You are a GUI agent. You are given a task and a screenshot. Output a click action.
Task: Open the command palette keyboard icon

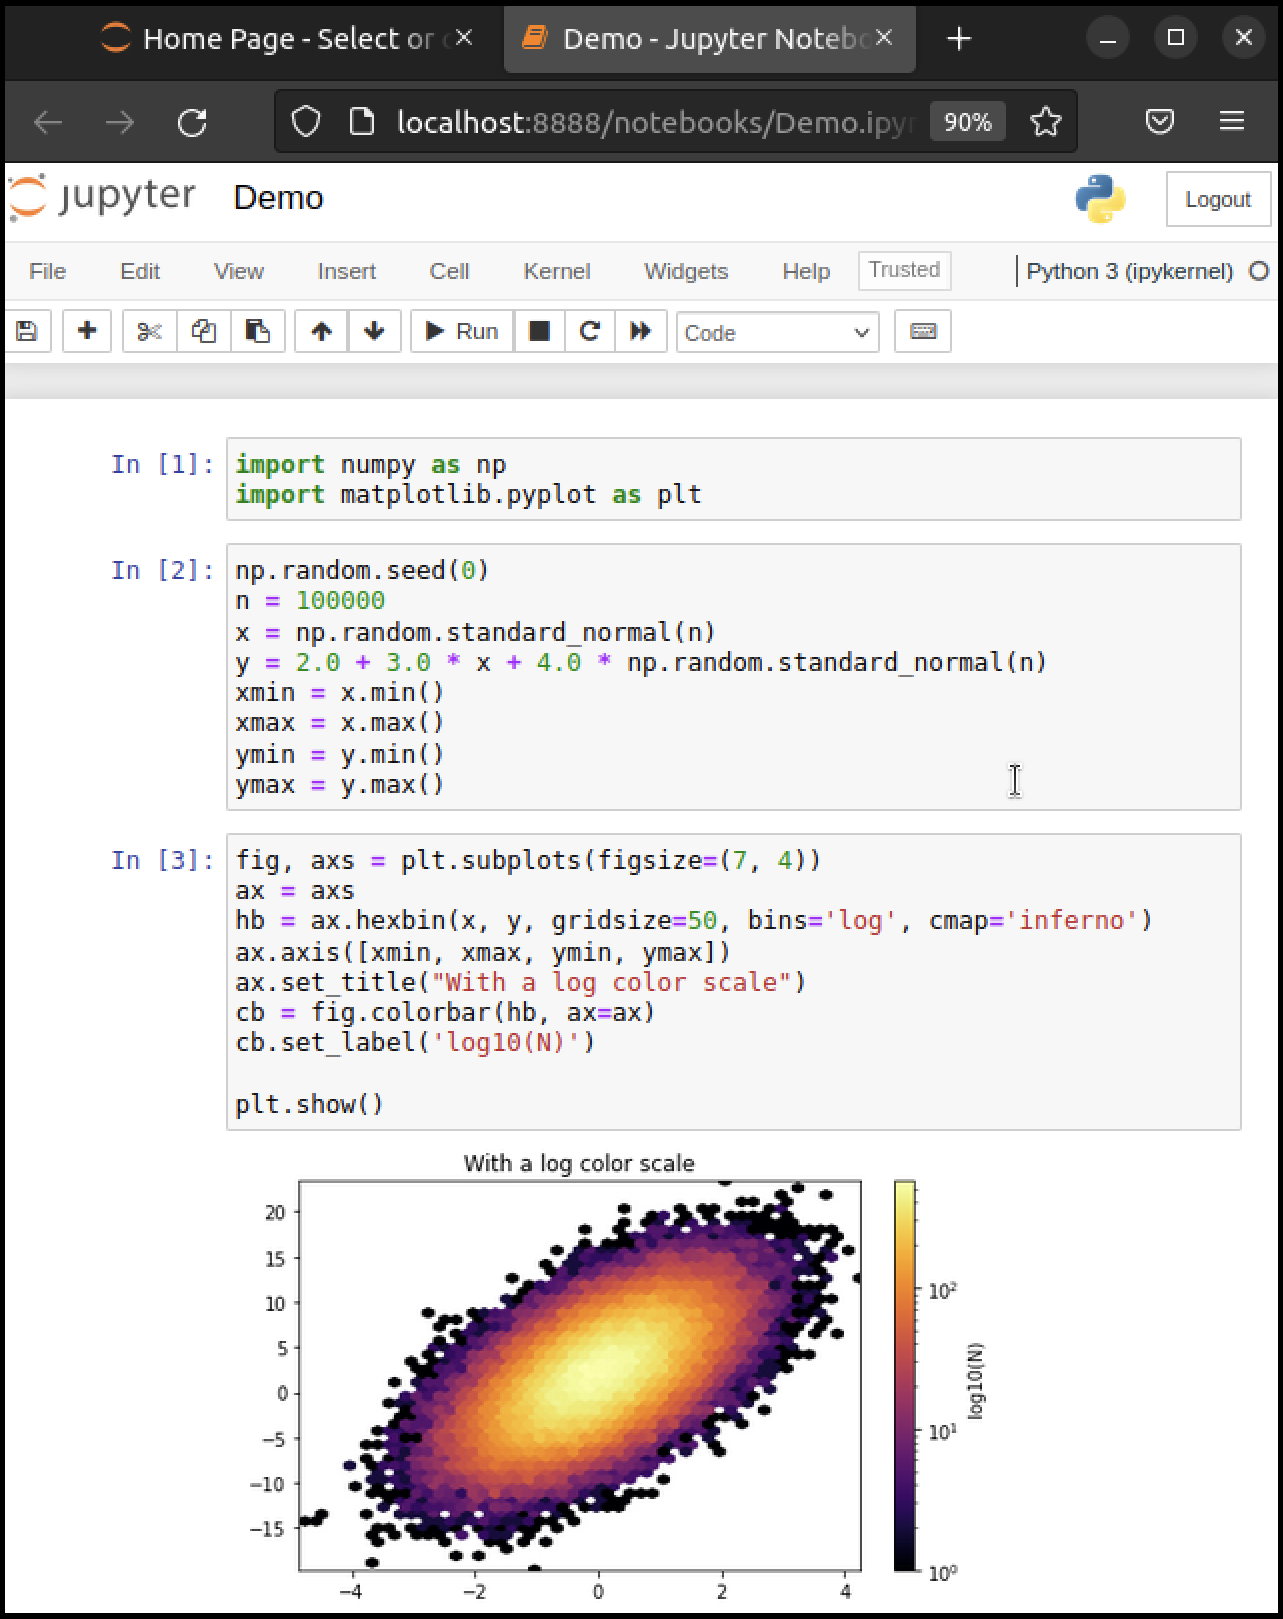(922, 331)
